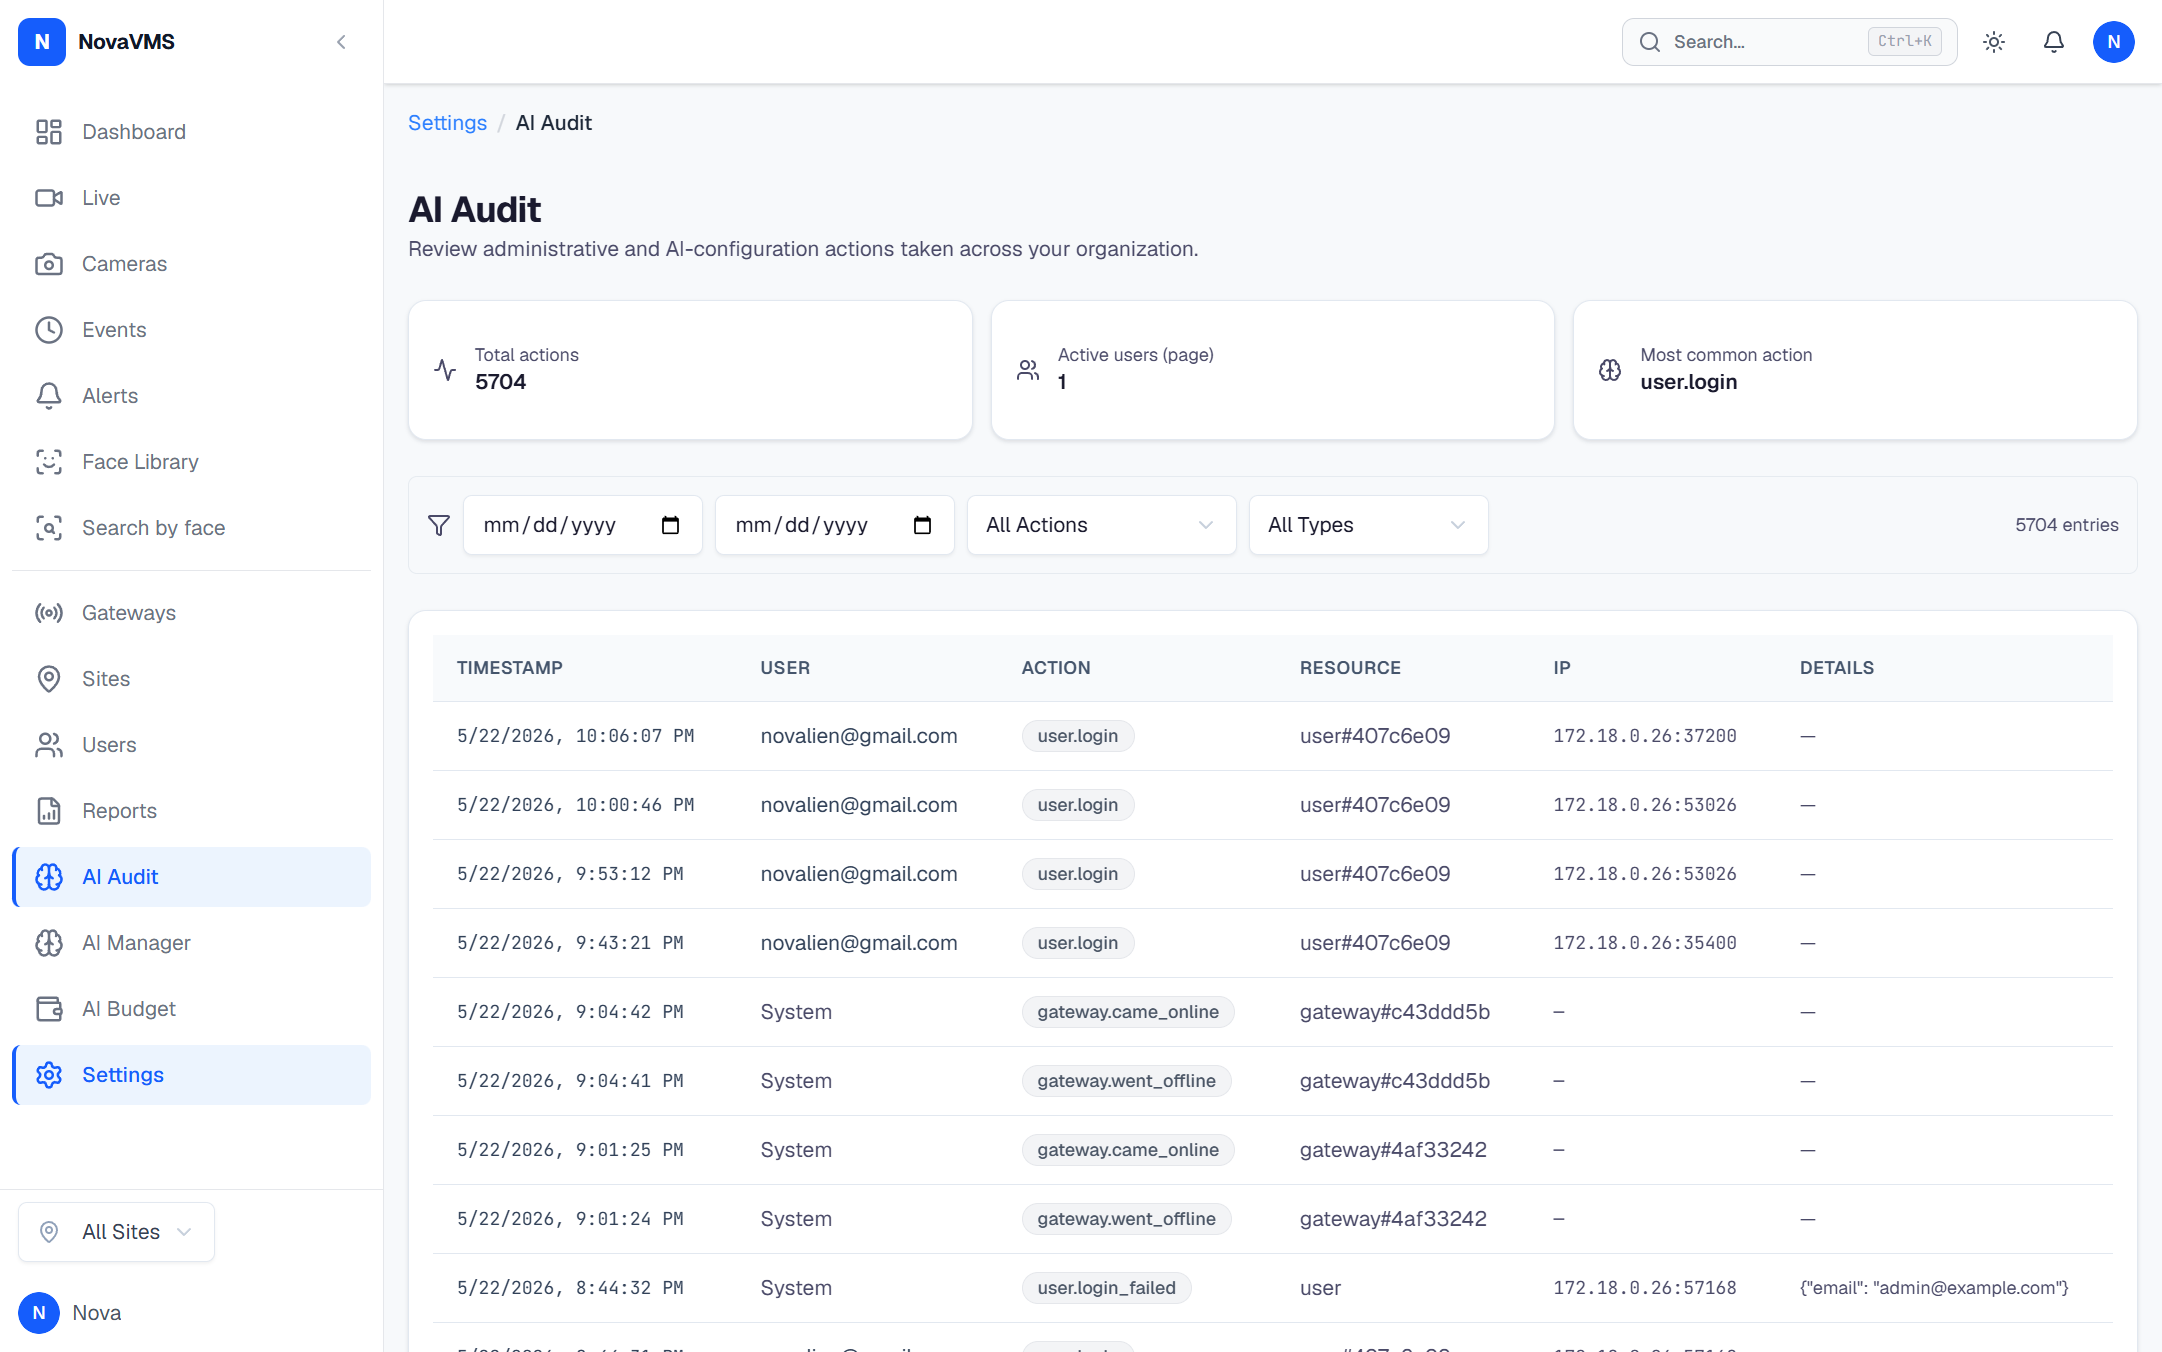Click the Settings breadcrumb link
Viewport: 2162px width, 1352px height.
tap(447, 123)
